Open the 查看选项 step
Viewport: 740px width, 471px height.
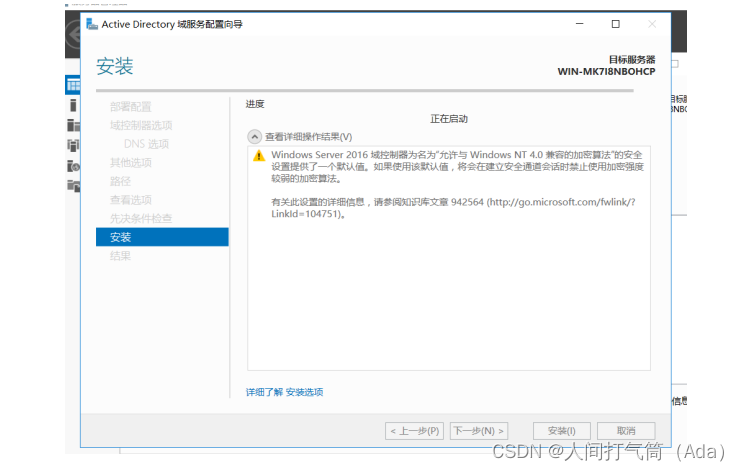click(131, 200)
